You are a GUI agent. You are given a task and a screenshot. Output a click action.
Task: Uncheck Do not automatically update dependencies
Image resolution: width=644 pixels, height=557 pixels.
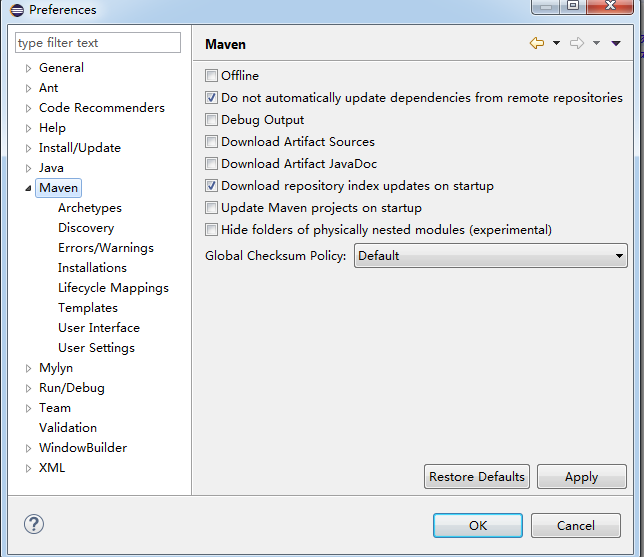211,98
